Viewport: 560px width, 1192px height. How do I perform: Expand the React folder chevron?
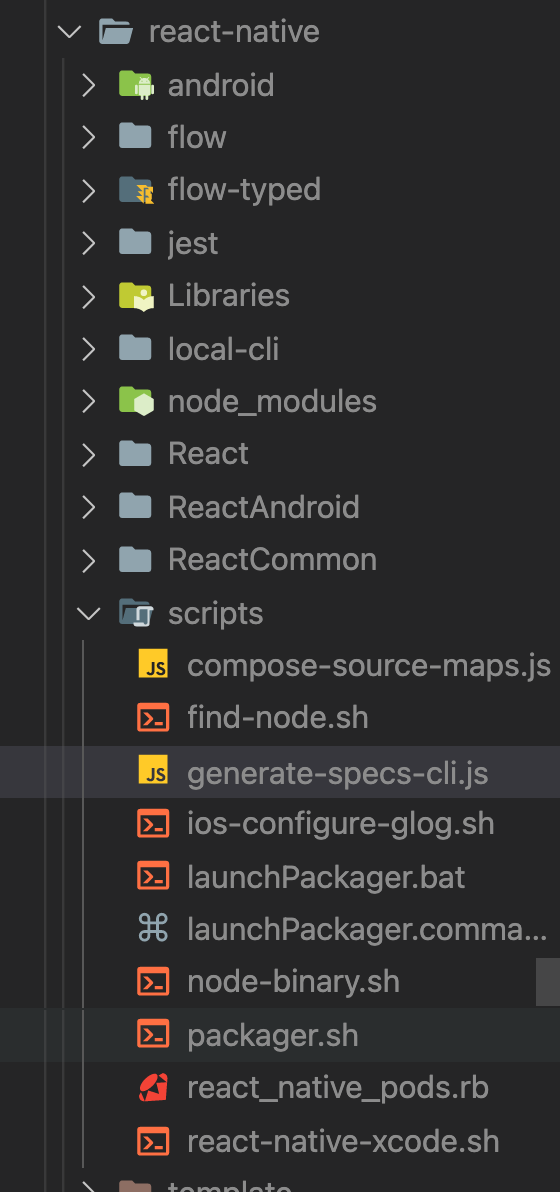(89, 454)
